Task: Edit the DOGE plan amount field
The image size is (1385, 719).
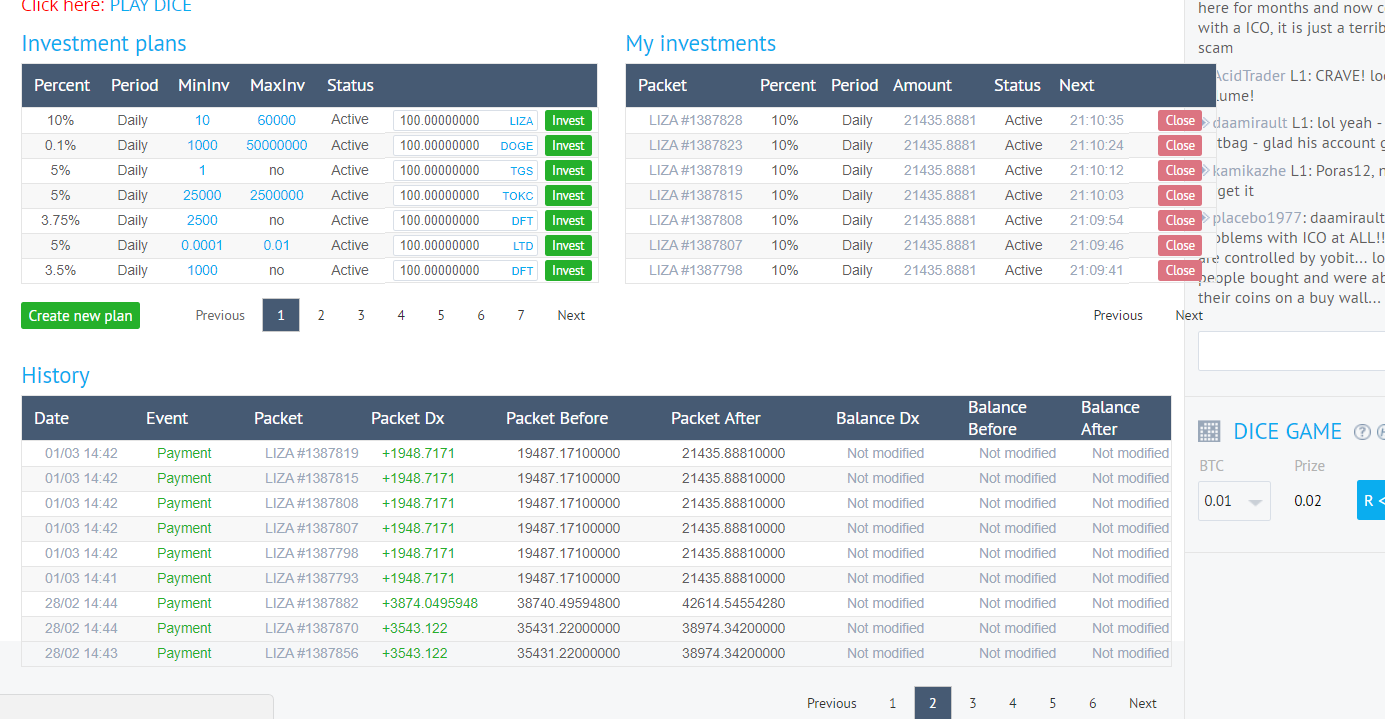Action: click(x=465, y=145)
